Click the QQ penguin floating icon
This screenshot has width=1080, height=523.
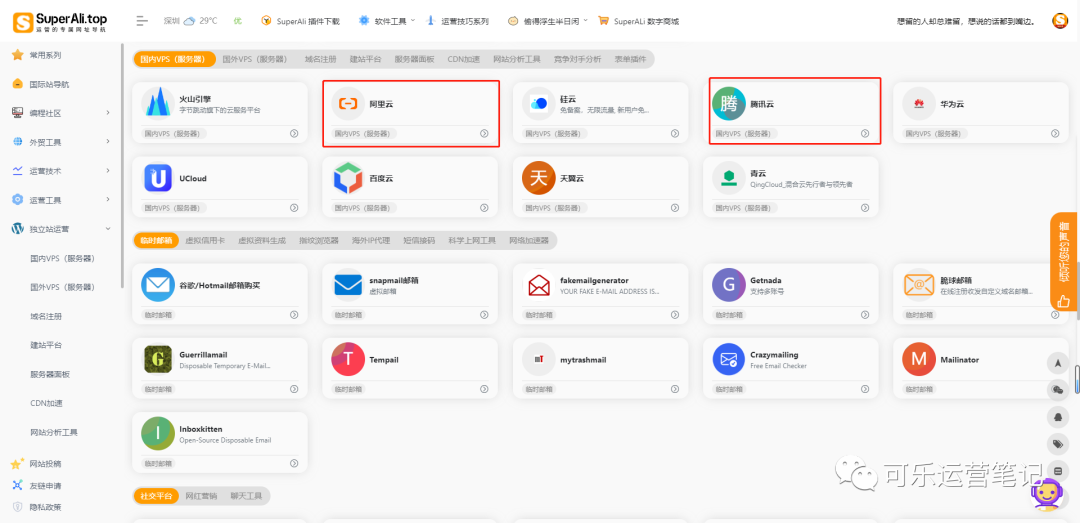1058,416
